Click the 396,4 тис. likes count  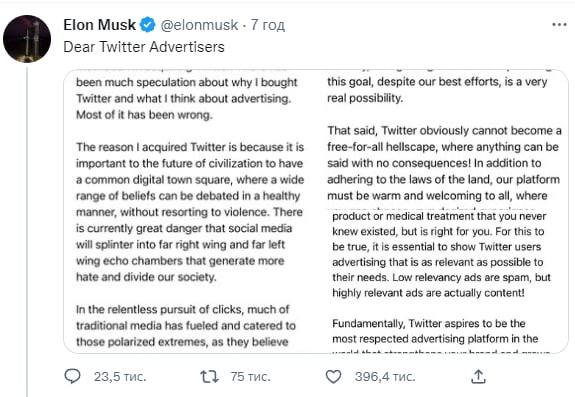(385, 376)
